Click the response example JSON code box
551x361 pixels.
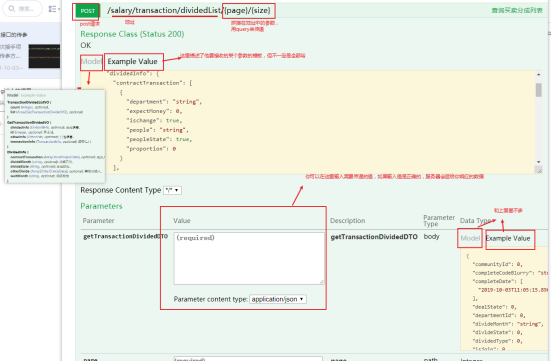click(x=307, y=122)
